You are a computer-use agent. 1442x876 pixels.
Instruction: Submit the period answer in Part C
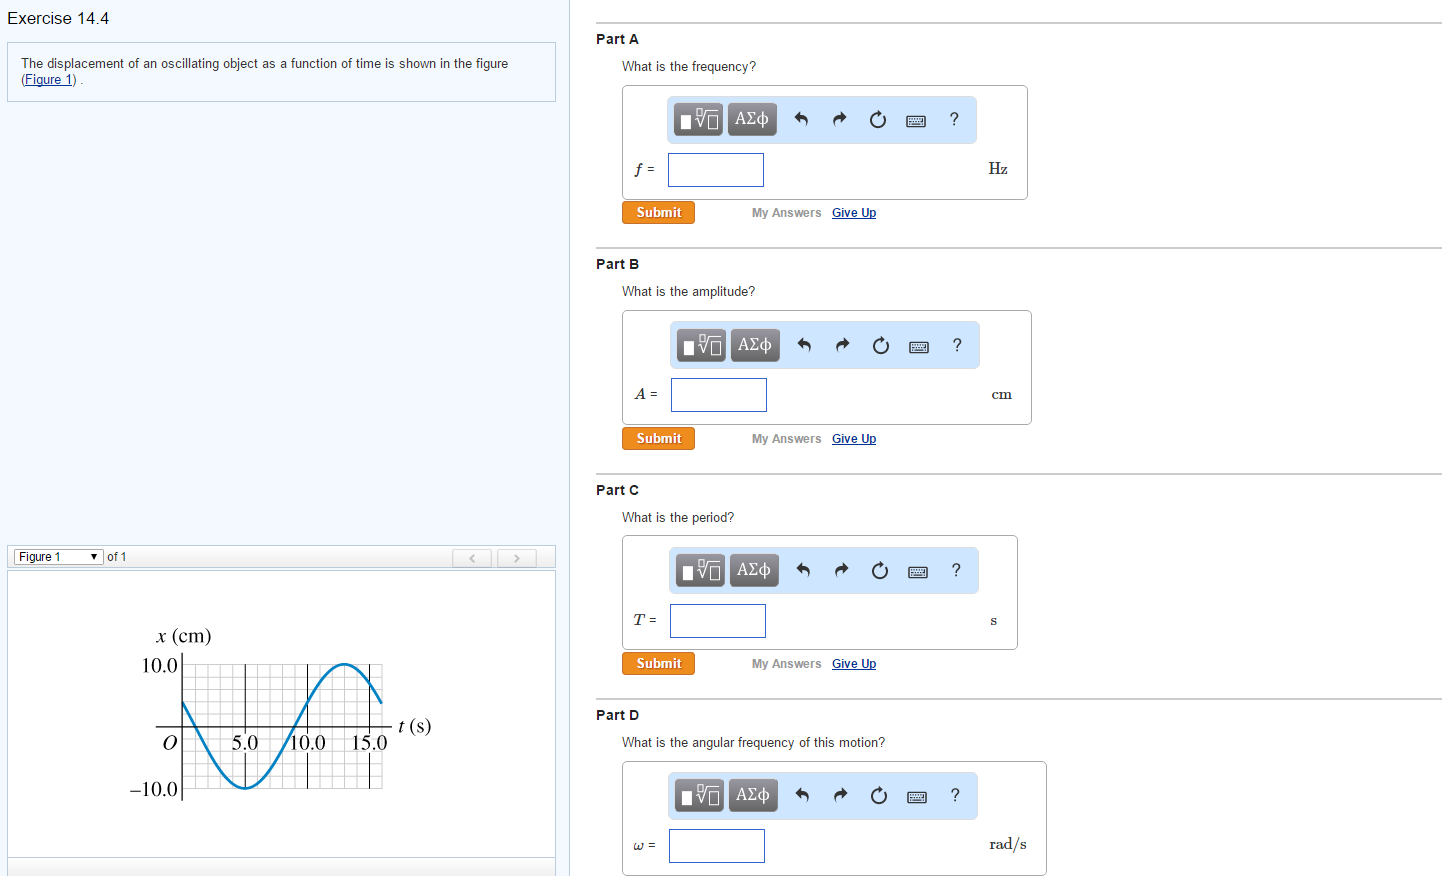click(x=658, y=663)
